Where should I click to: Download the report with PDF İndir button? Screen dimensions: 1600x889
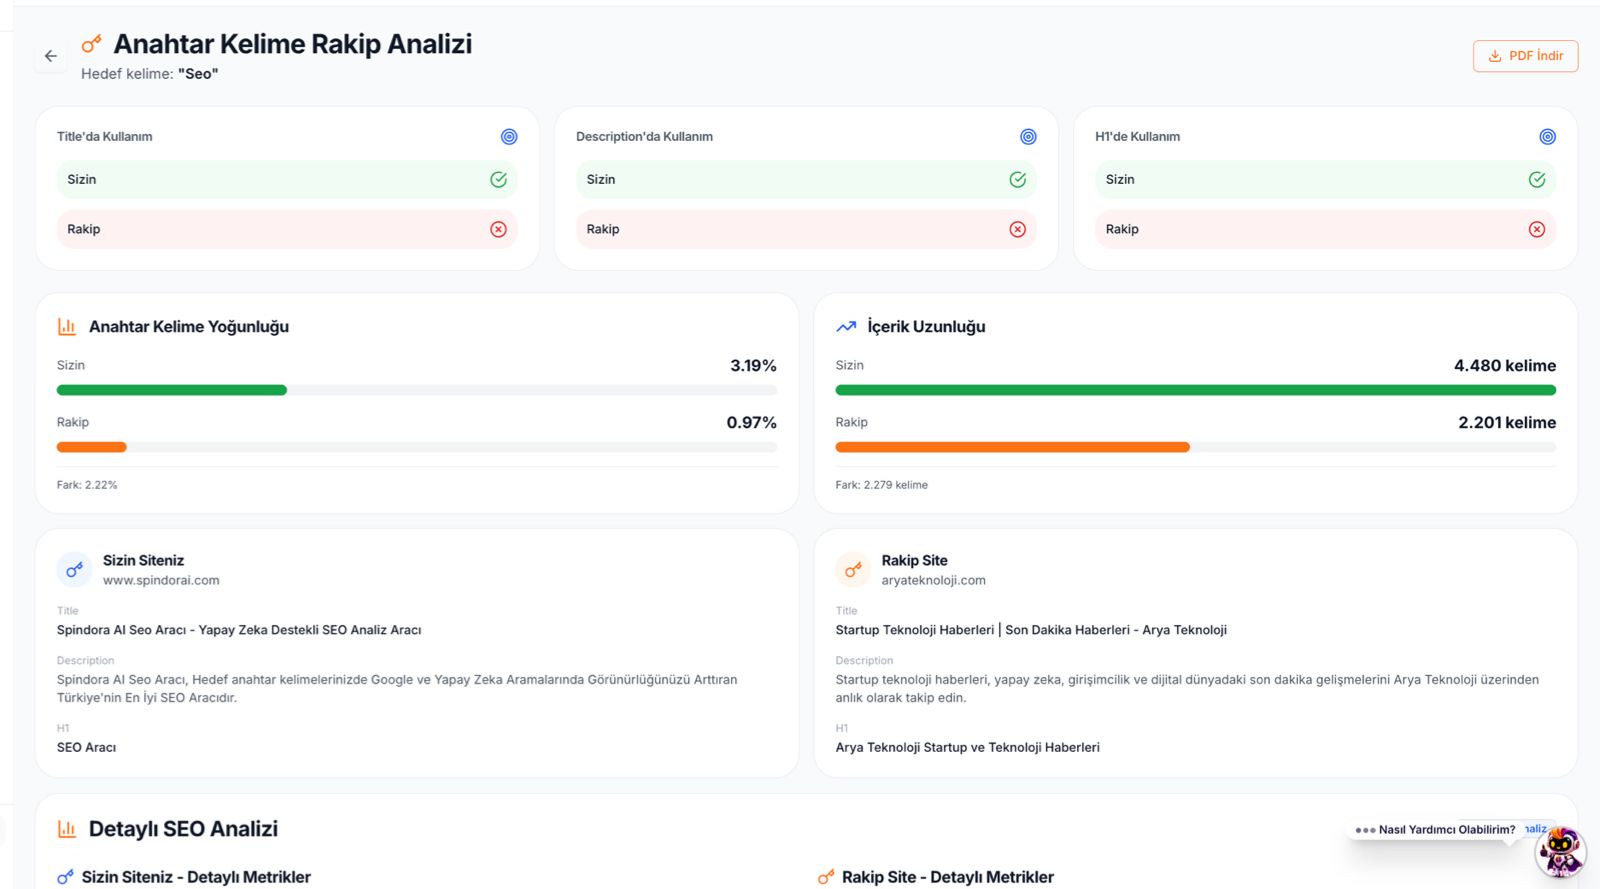click(x=1525, y=56)
